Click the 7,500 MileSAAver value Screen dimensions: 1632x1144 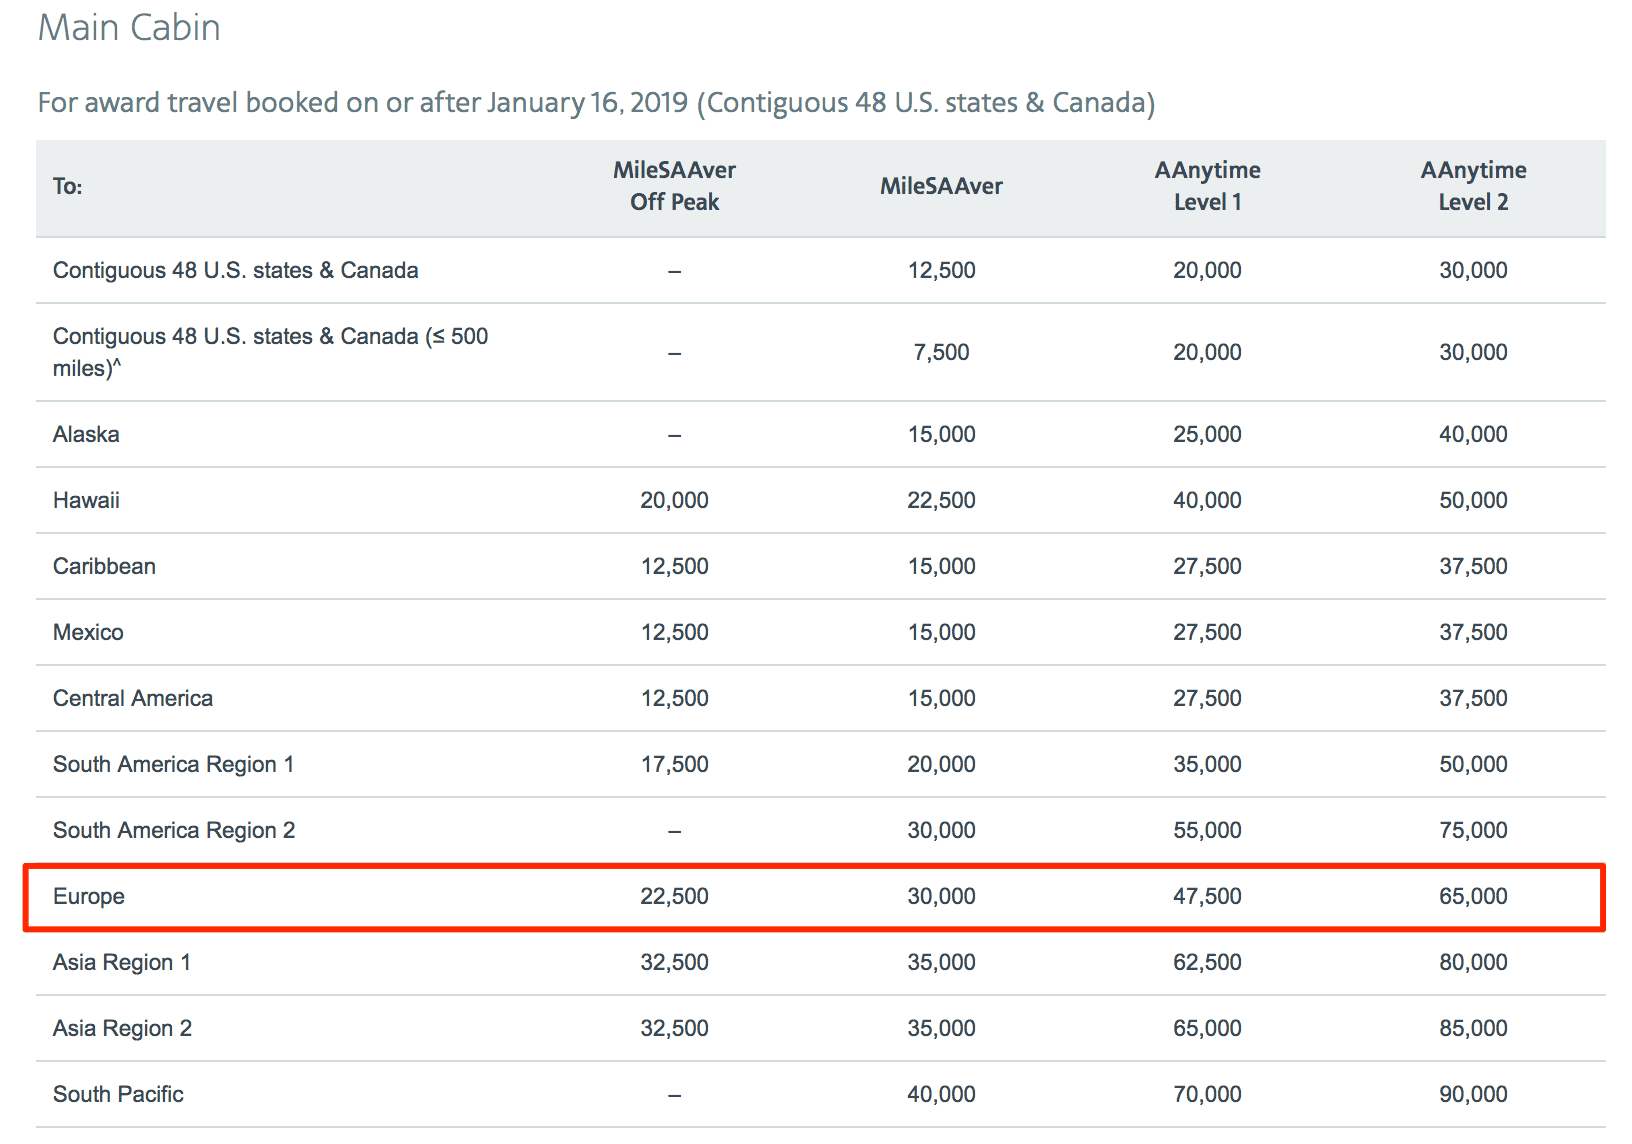(941, 352)
